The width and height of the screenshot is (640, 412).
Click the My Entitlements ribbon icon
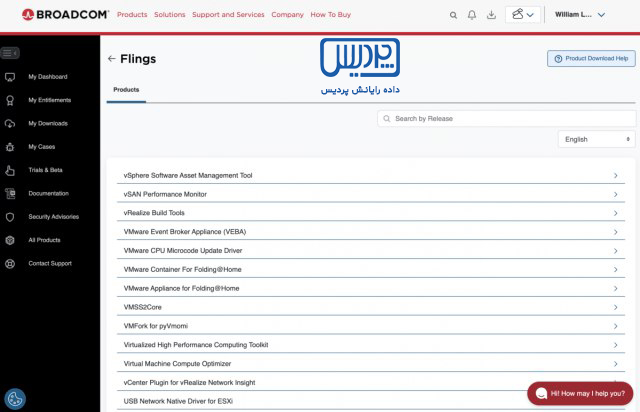coord(10,100)
